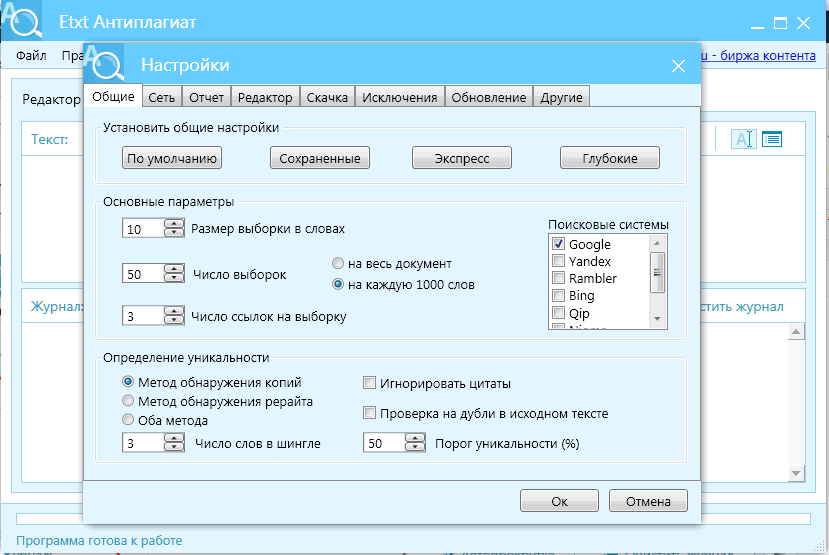829x555 pixels.
Task: Select на каждую 1000 слов radio option
Action: click(338, 284)
